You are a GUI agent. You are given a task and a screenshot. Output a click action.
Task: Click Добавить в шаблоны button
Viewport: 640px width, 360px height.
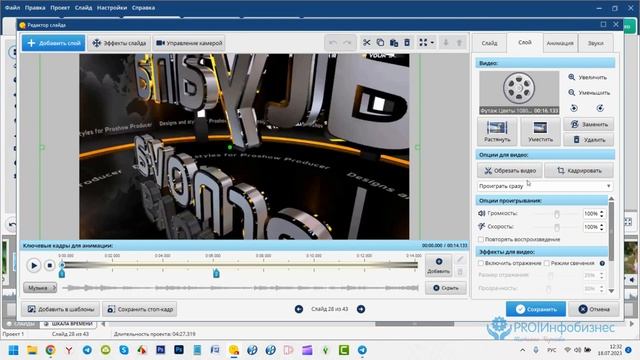tap(61, 309)
